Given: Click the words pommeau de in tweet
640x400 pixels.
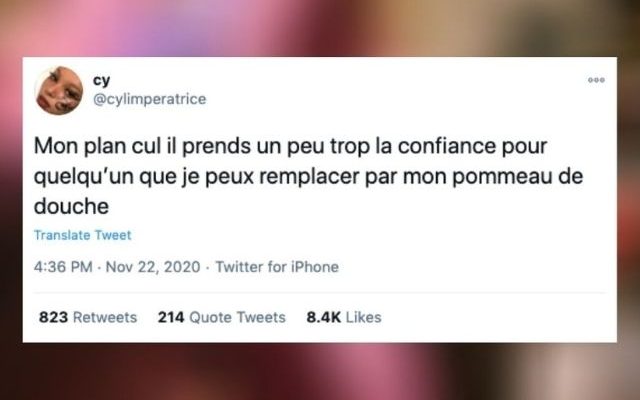Looking at the screenshot, I should tap(518, 177).
